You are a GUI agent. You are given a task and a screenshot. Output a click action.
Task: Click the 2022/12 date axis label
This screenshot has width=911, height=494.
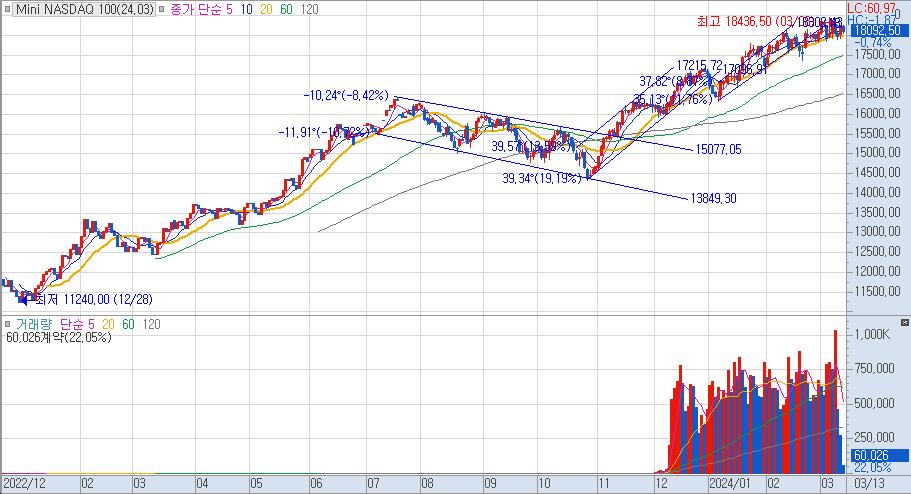tap(24, 484)
